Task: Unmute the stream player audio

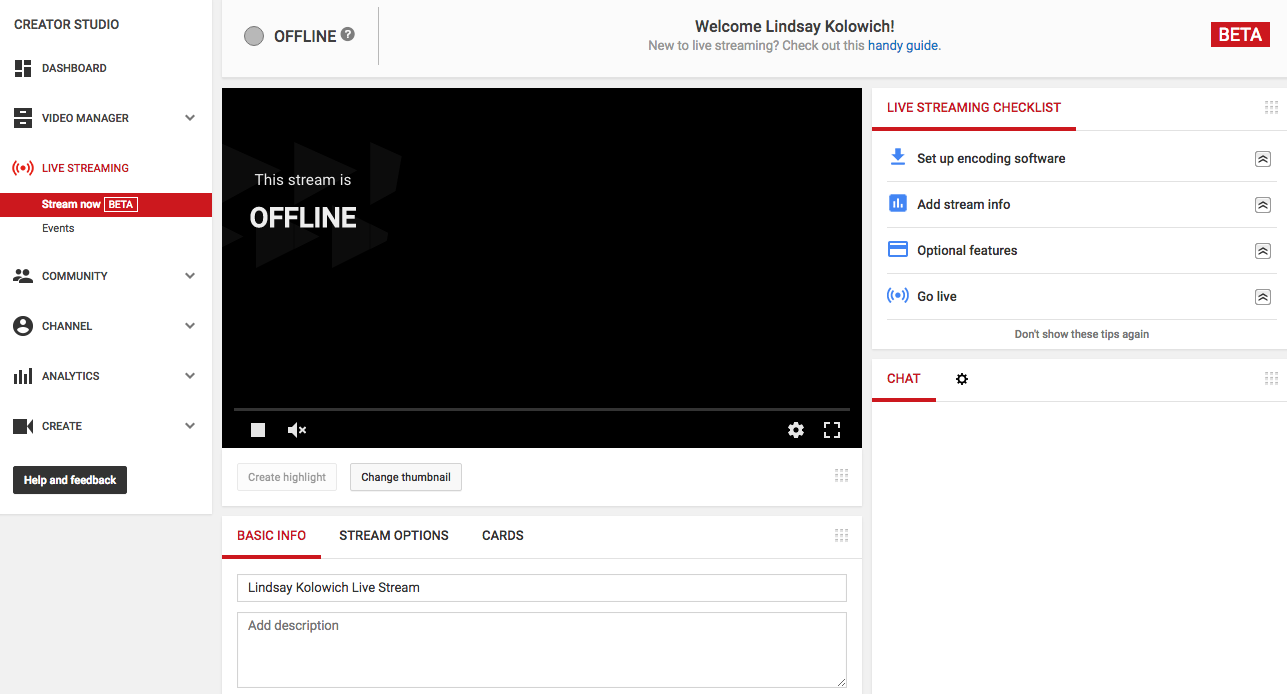Action: coord(297,430)
